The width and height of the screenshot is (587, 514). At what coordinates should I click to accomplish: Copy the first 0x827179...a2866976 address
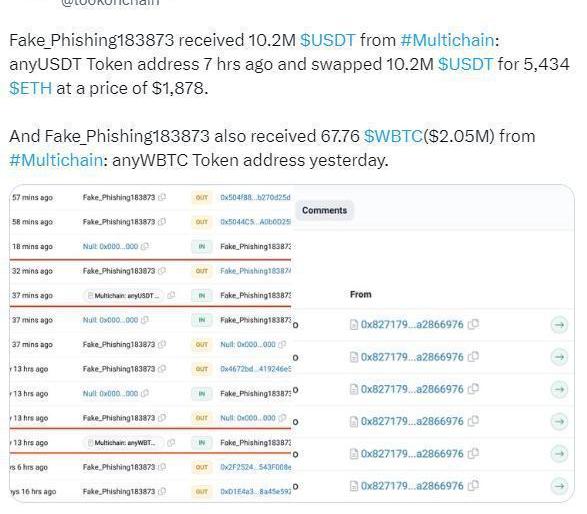pos(473,324)
